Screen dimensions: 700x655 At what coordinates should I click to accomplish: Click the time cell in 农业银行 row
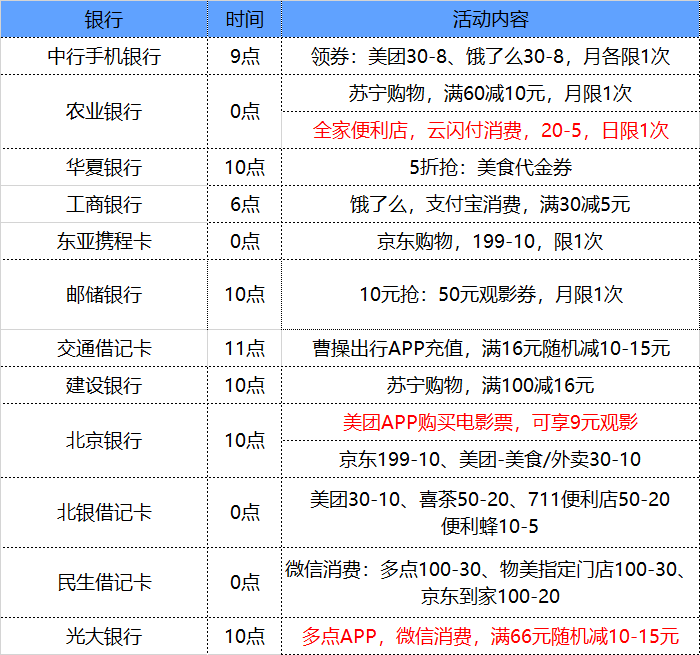pos(245,112)
